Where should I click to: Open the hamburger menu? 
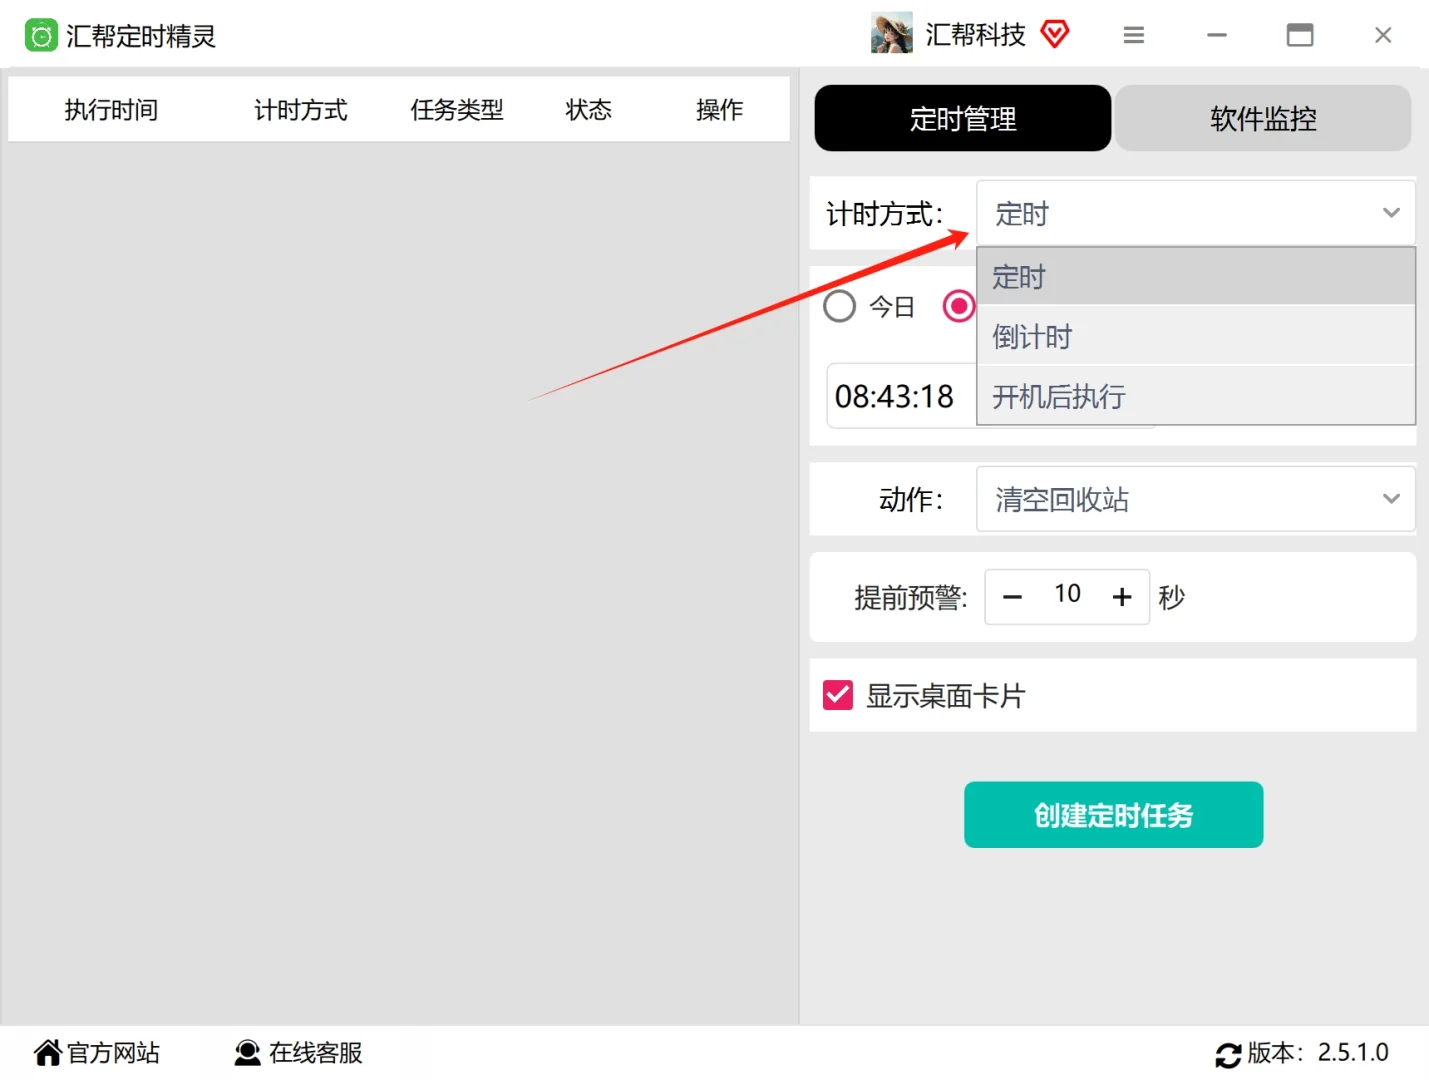pos(1133,34)
